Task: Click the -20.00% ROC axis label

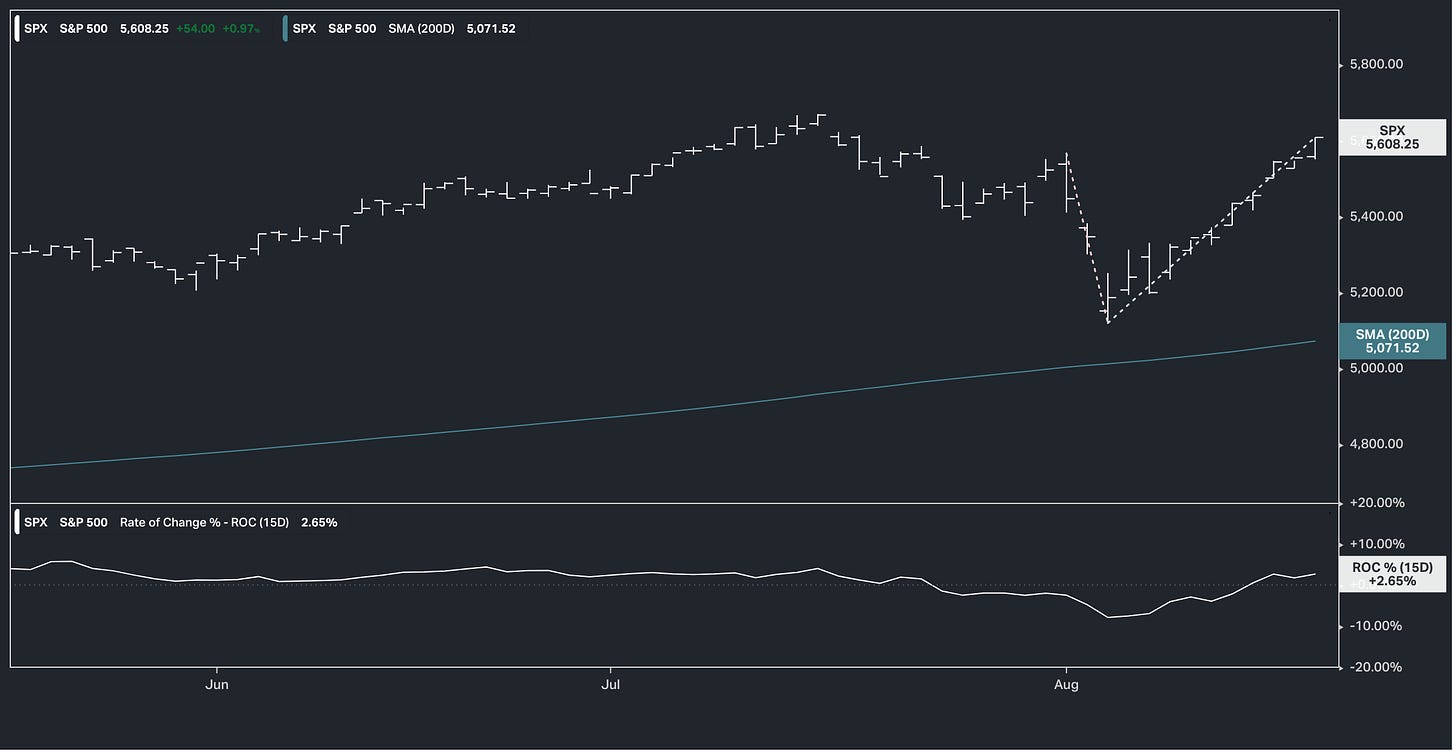Action: 1376,667
